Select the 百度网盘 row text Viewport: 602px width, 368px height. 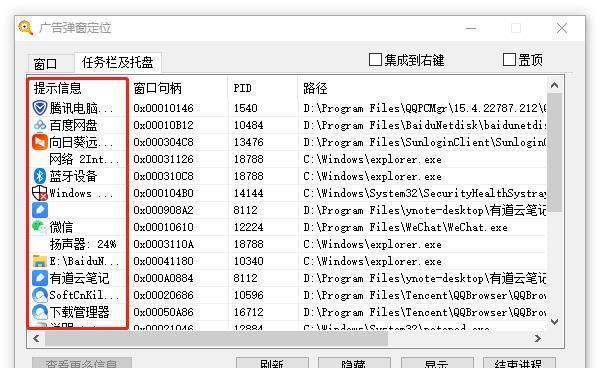pos(73,125)
